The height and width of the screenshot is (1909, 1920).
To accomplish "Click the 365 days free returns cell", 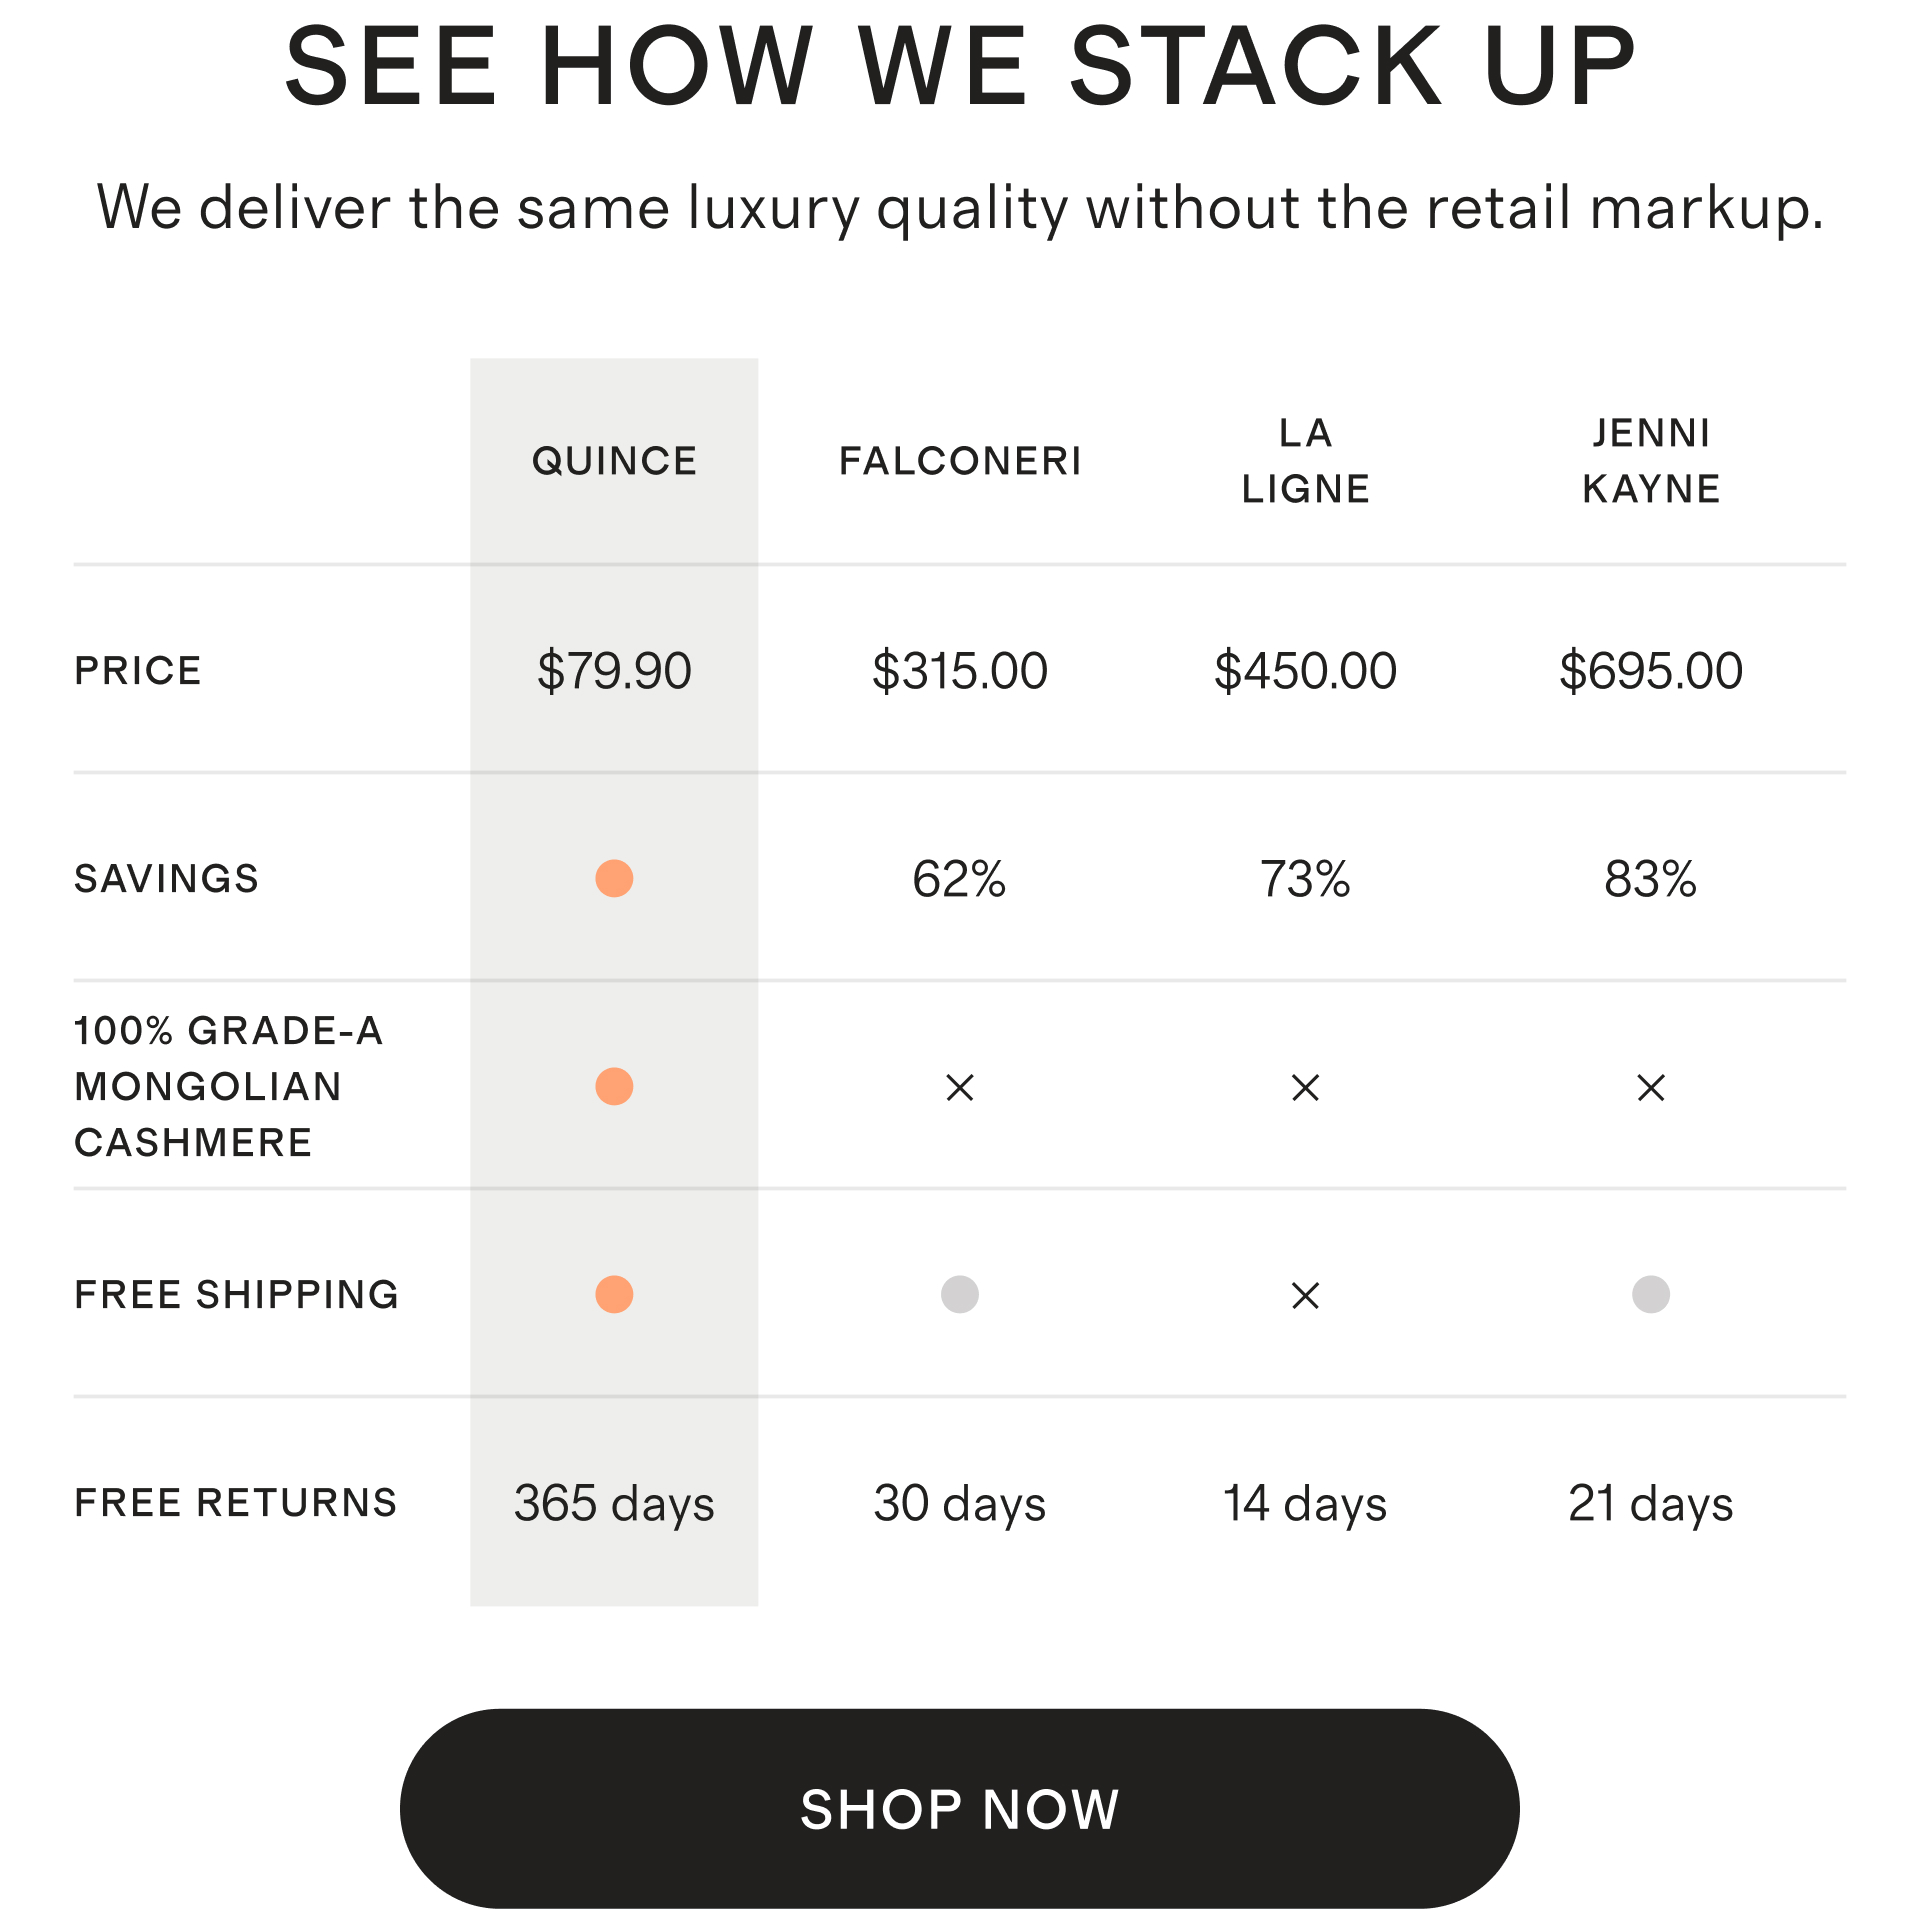I will [x=614, y=1503].
